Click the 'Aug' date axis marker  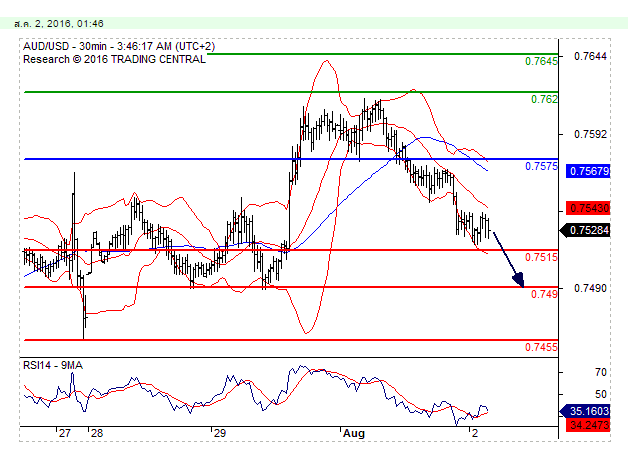pyautogui.click(x=354, y=433)
